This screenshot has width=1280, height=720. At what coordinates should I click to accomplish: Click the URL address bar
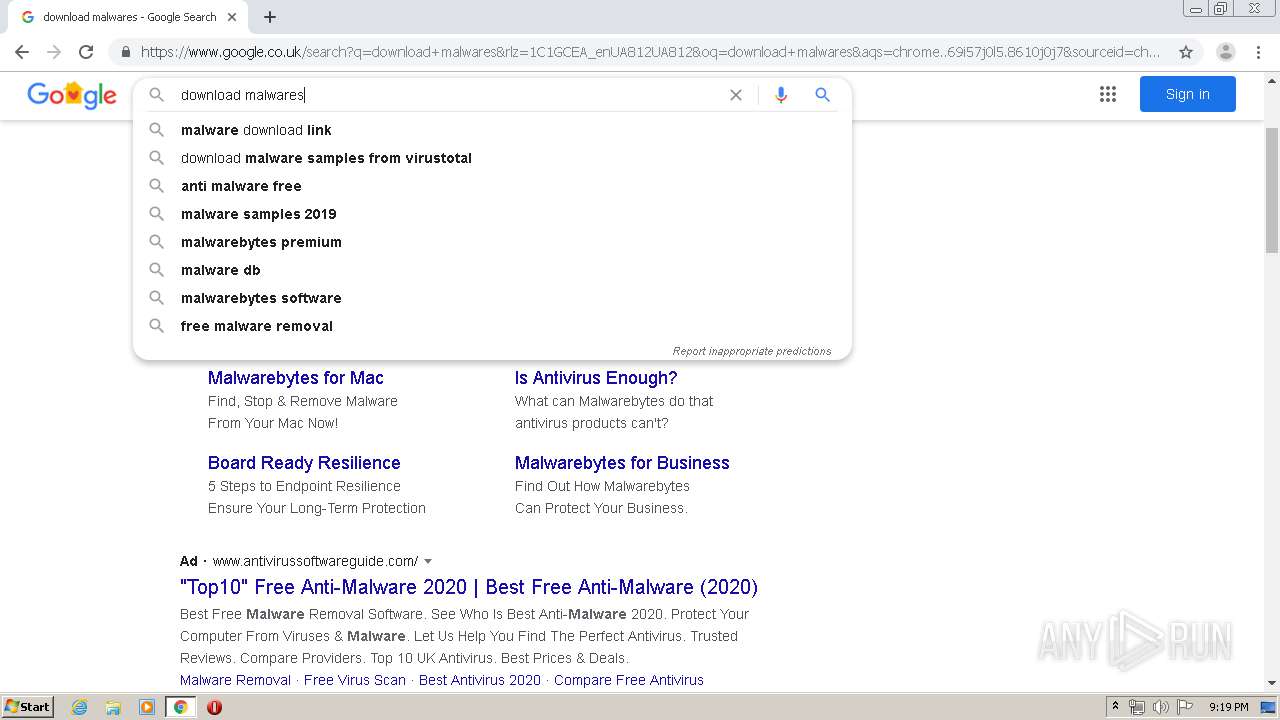coord(650,52)
